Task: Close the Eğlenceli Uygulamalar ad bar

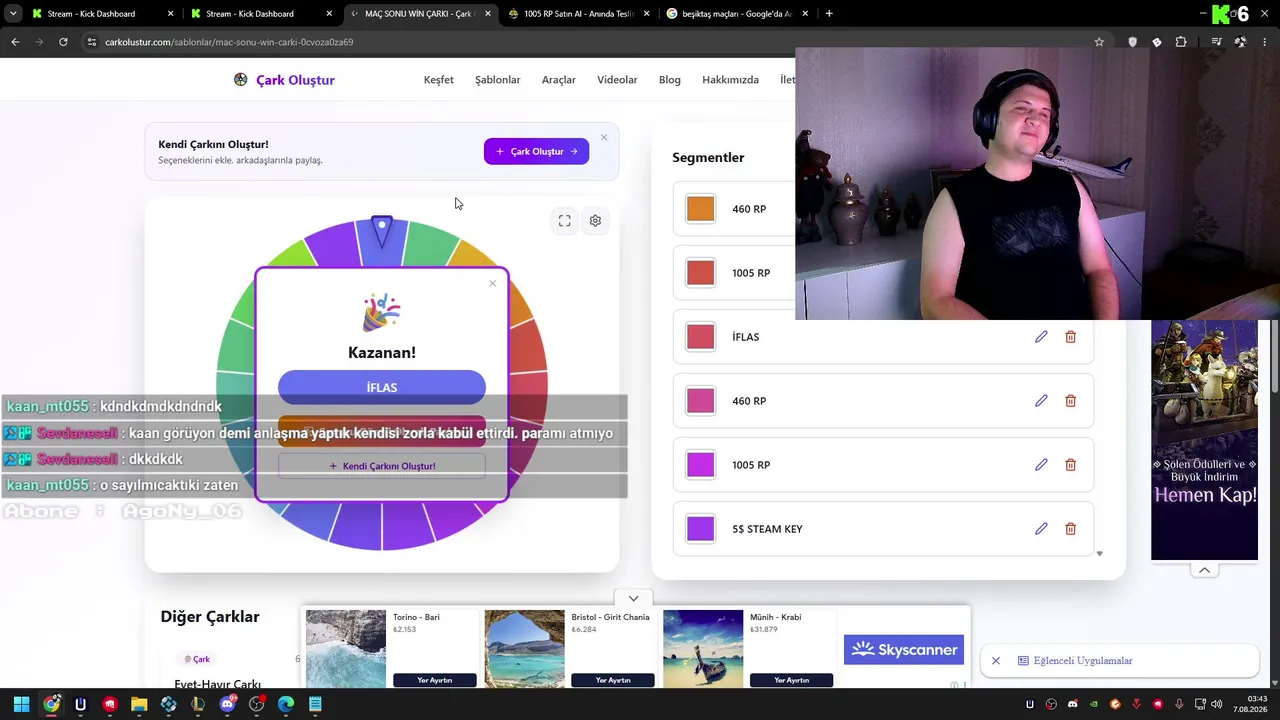Action: [996, 661]
